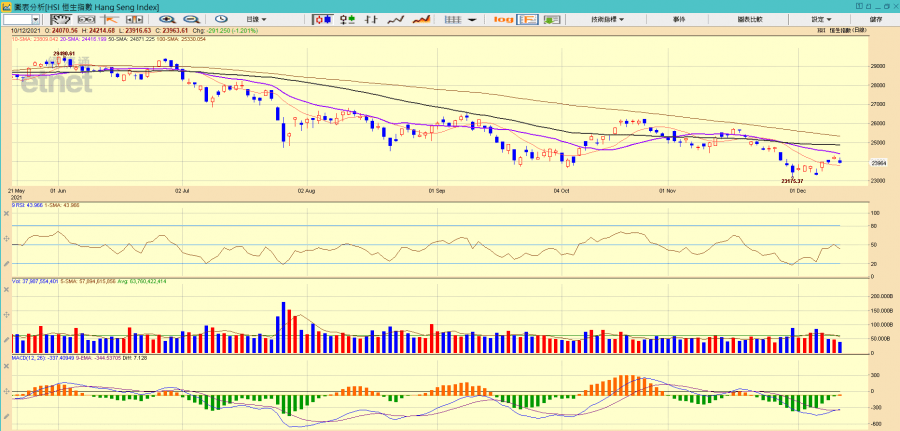Toggle the green arrow panel icon
Screen dimensions: 900x431
coord(553,19)
